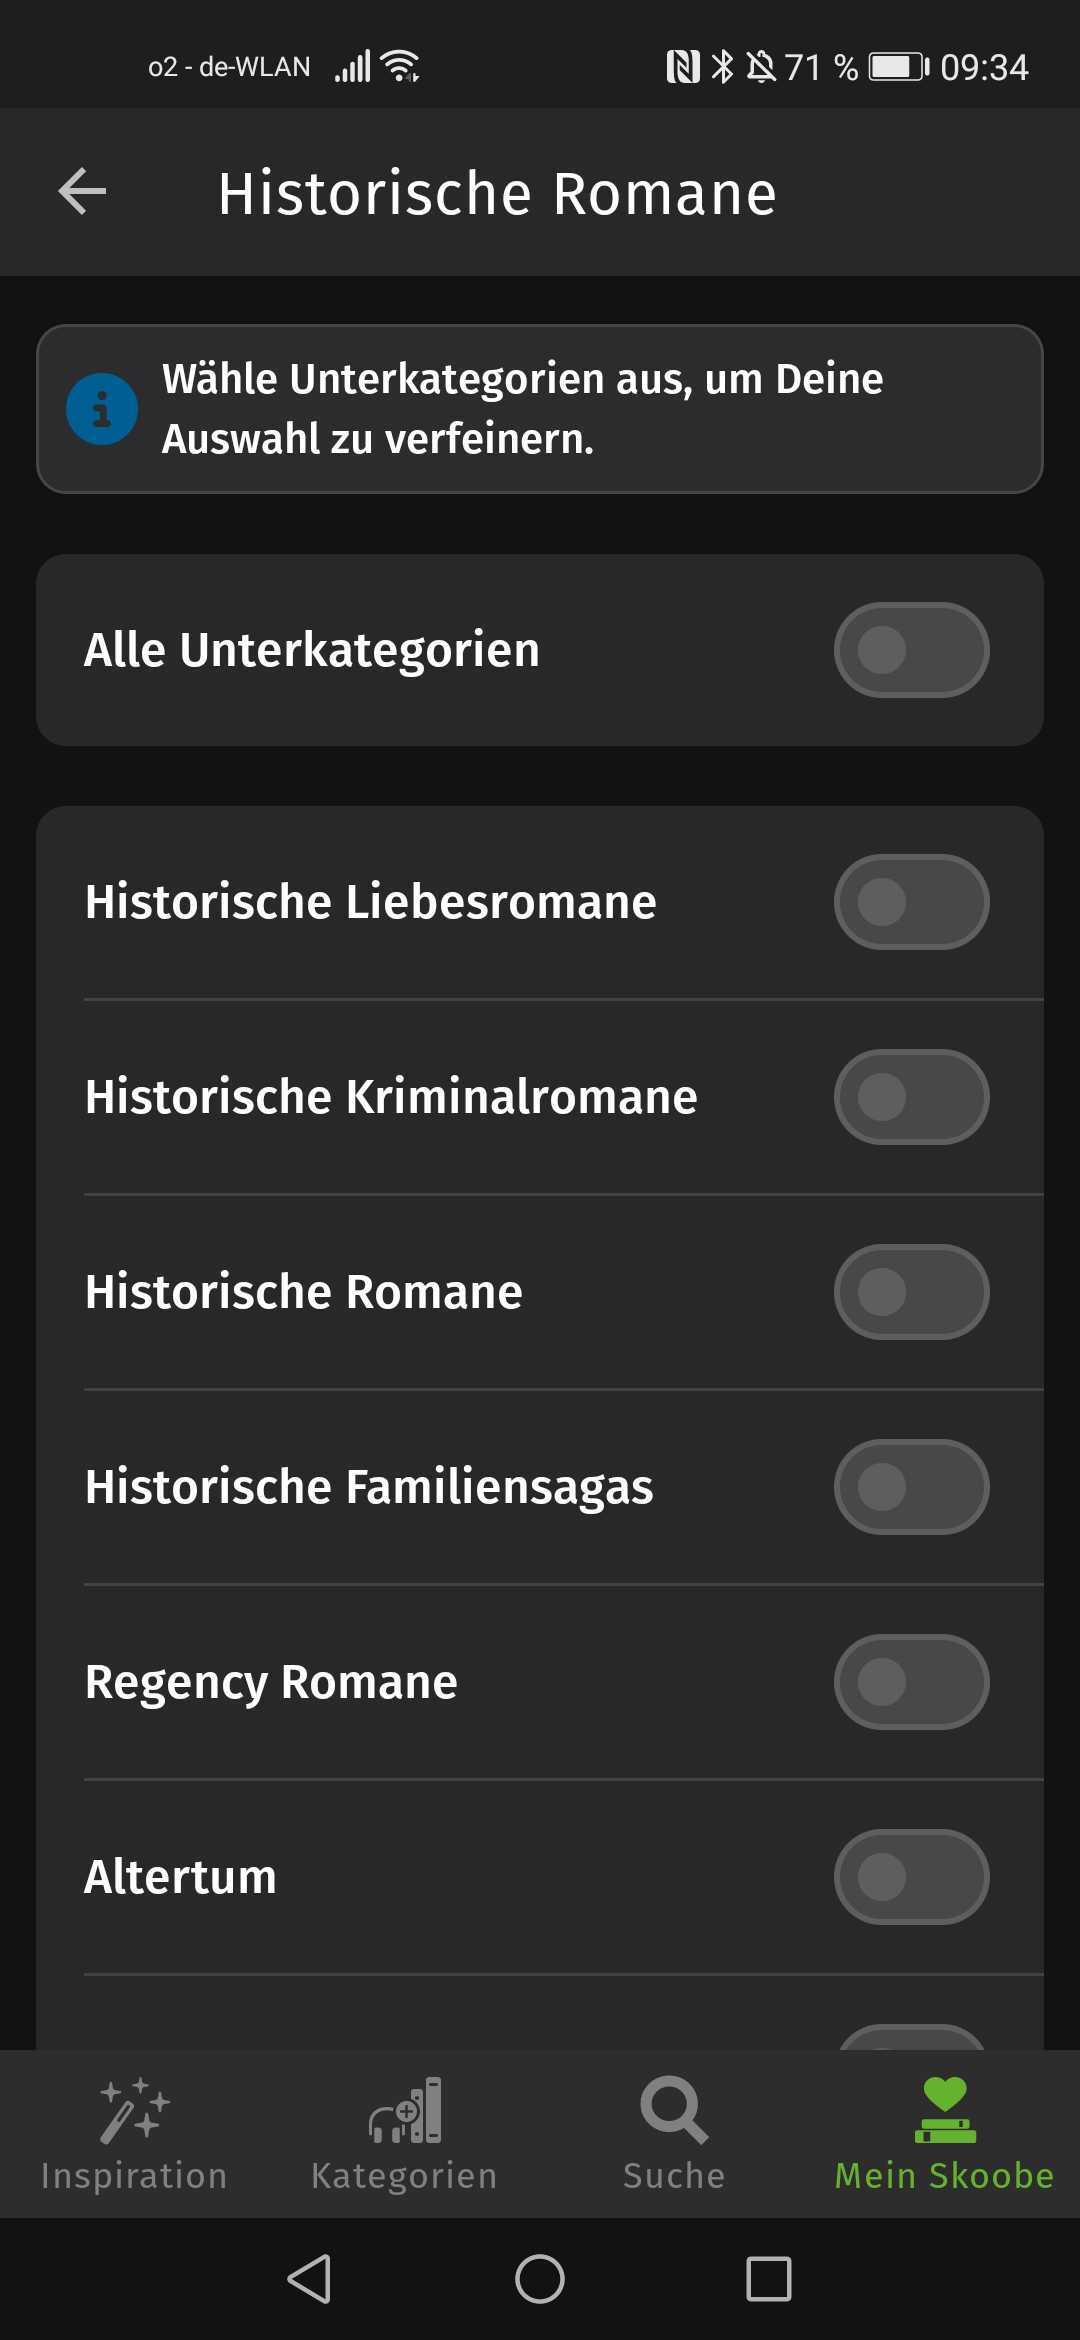Screen dimensions: 1080x2340
Task: Tap the Regency Romane row label
Action: click(x=271, y=1683)
